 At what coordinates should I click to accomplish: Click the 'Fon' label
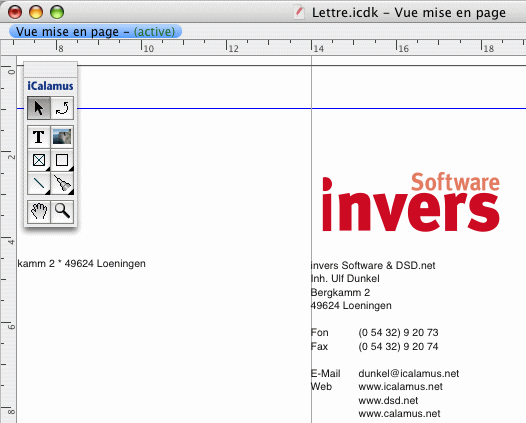tap(320, 333)
